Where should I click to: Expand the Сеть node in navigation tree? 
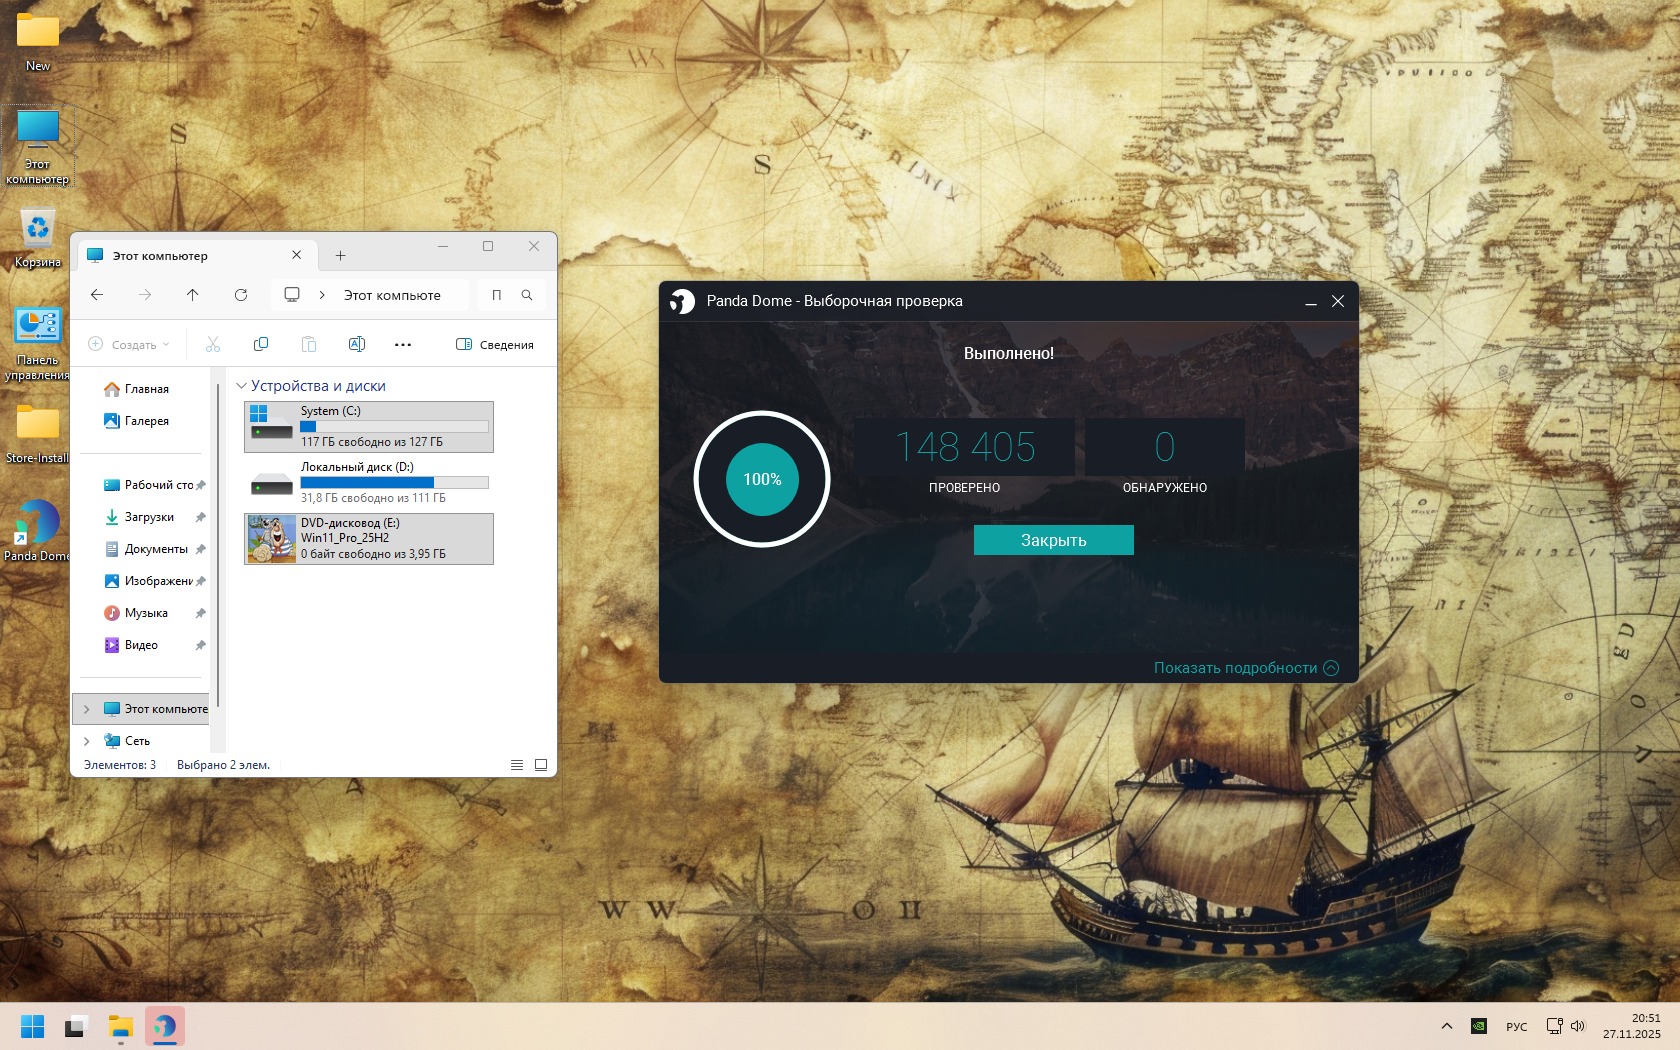[87, 741]
